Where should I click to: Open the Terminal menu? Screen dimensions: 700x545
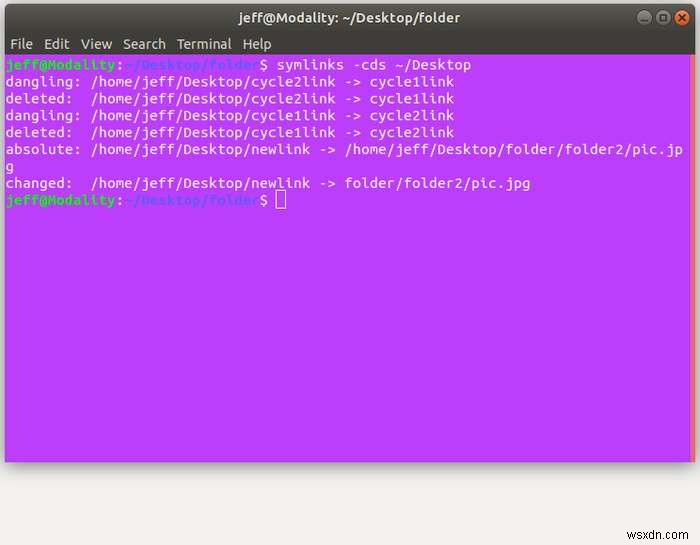(x=204, y=44)
